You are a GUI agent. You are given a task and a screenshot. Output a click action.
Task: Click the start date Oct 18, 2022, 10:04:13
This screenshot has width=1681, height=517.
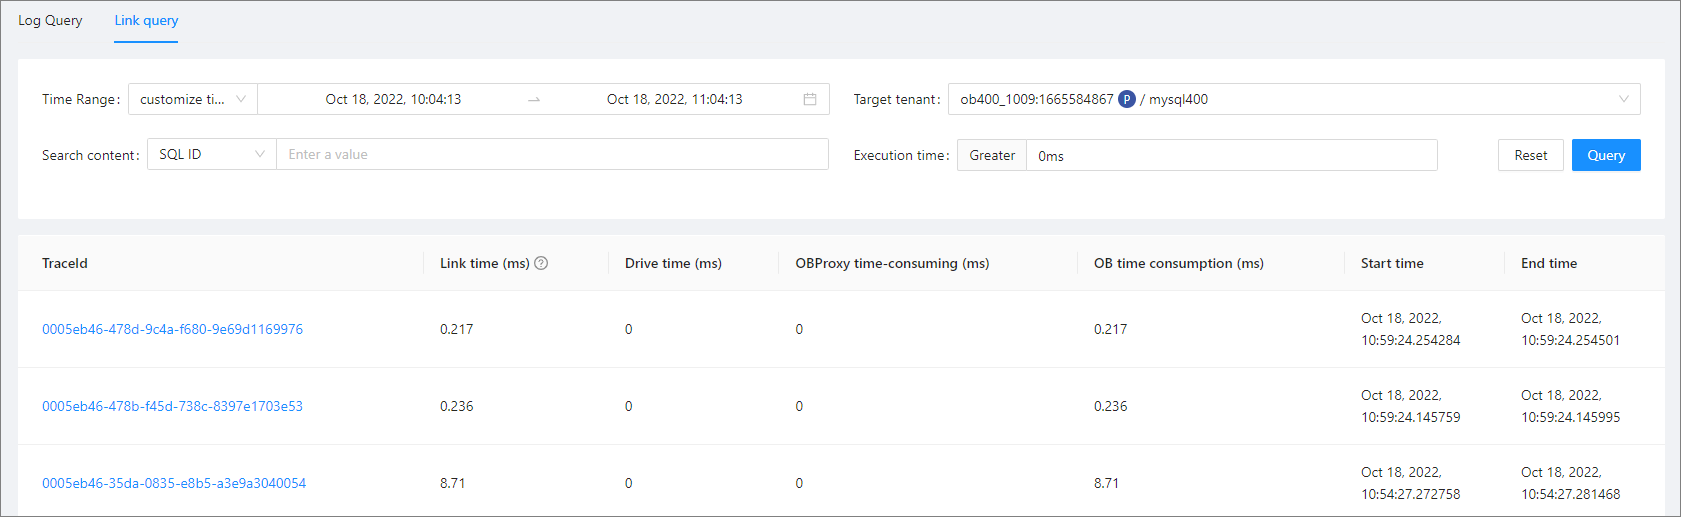pos(393,99)
